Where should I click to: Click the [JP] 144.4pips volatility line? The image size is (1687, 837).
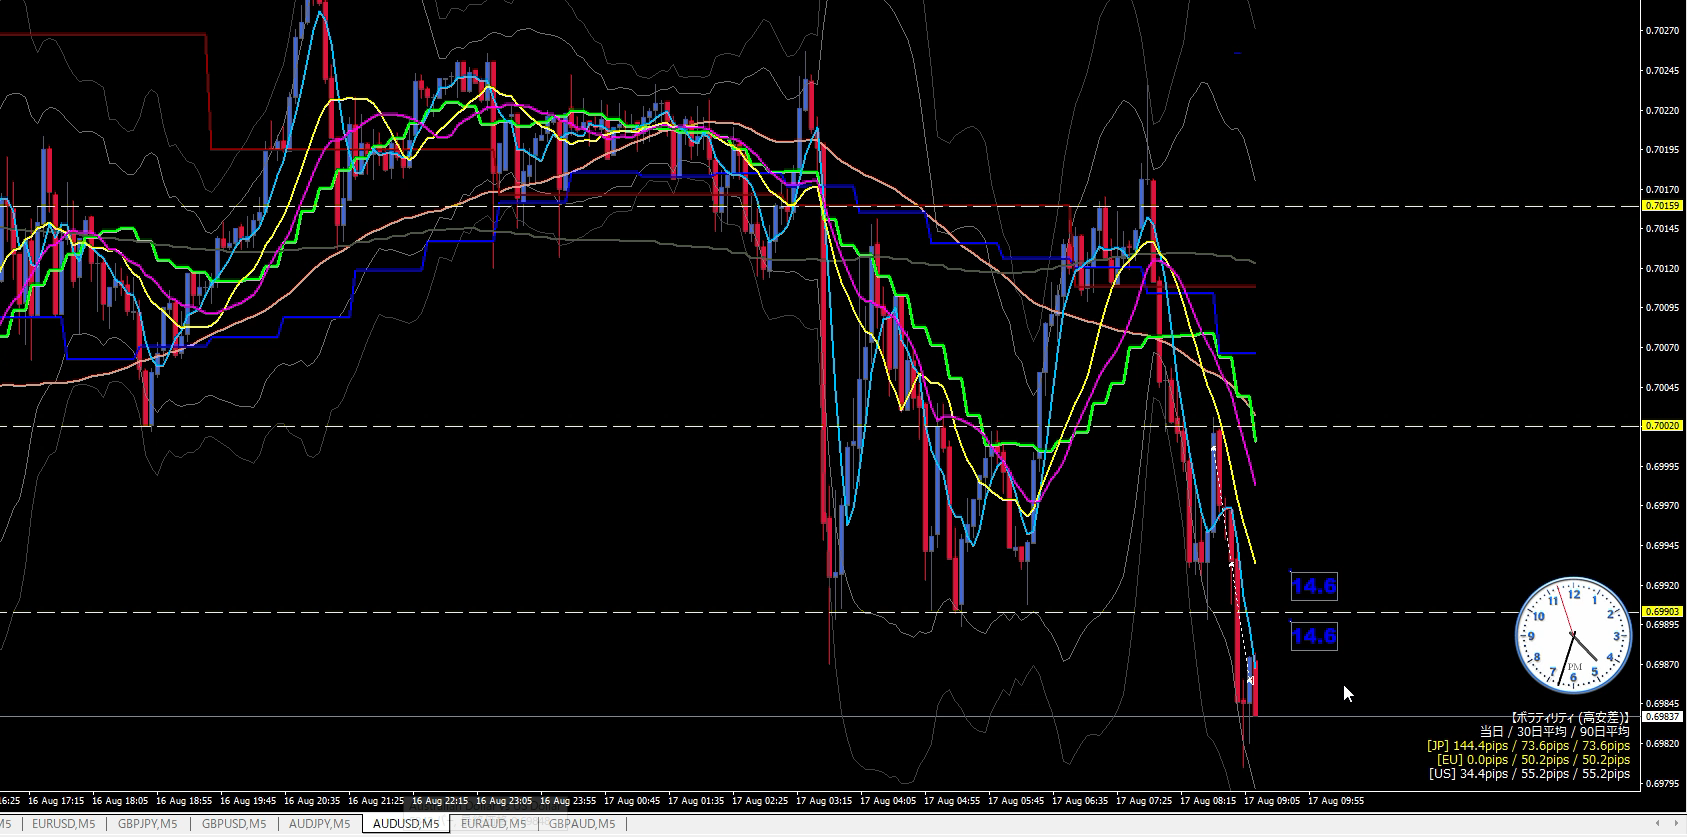tap(1528, 746)
